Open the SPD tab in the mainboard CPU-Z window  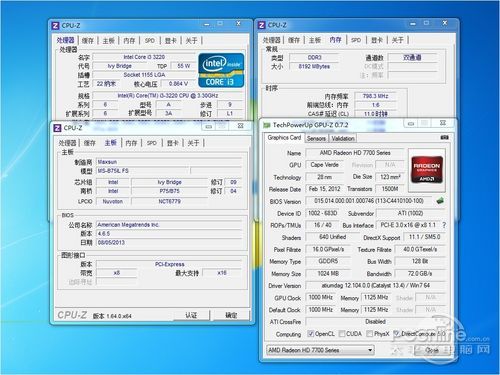pos(152,143)
